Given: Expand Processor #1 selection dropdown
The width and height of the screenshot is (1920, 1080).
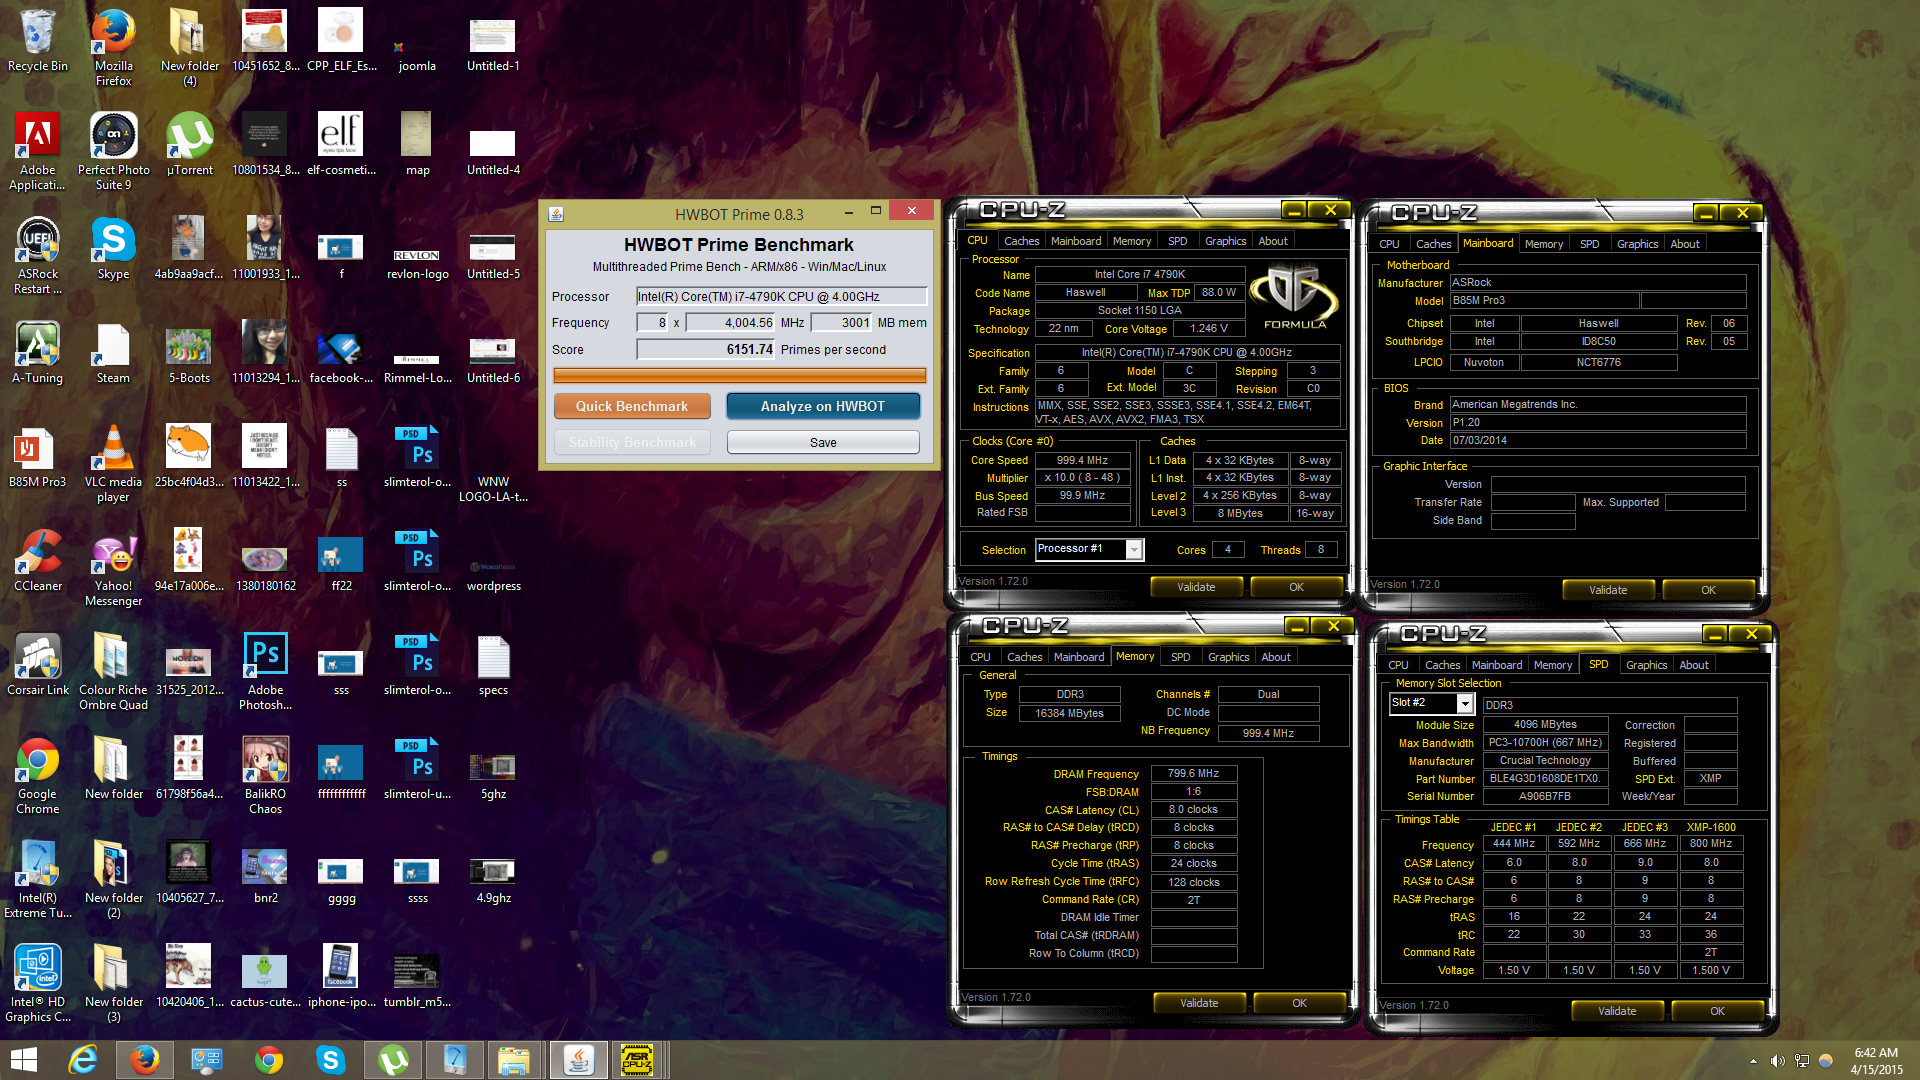Looking at the screenshot, I should click(1133, 549).
